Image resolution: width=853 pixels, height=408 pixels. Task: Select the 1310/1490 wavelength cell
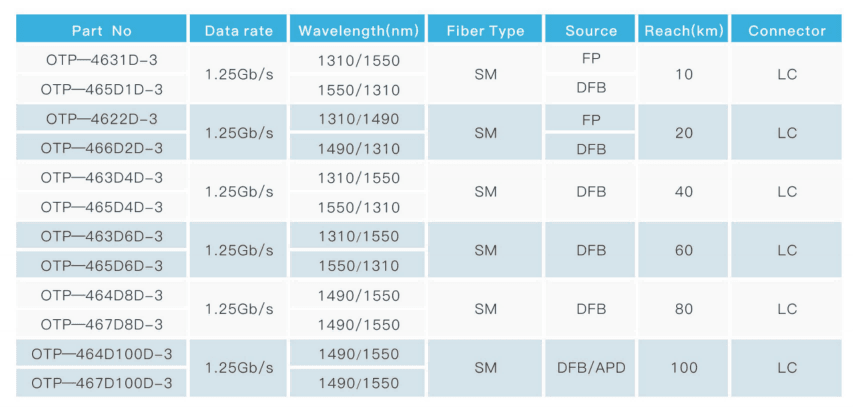tap(357, 119)
